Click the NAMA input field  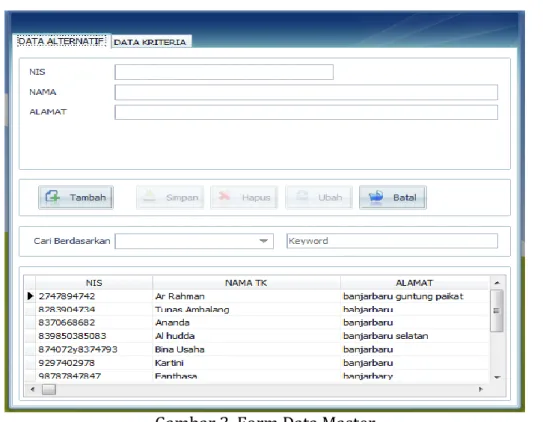point(306,92)
